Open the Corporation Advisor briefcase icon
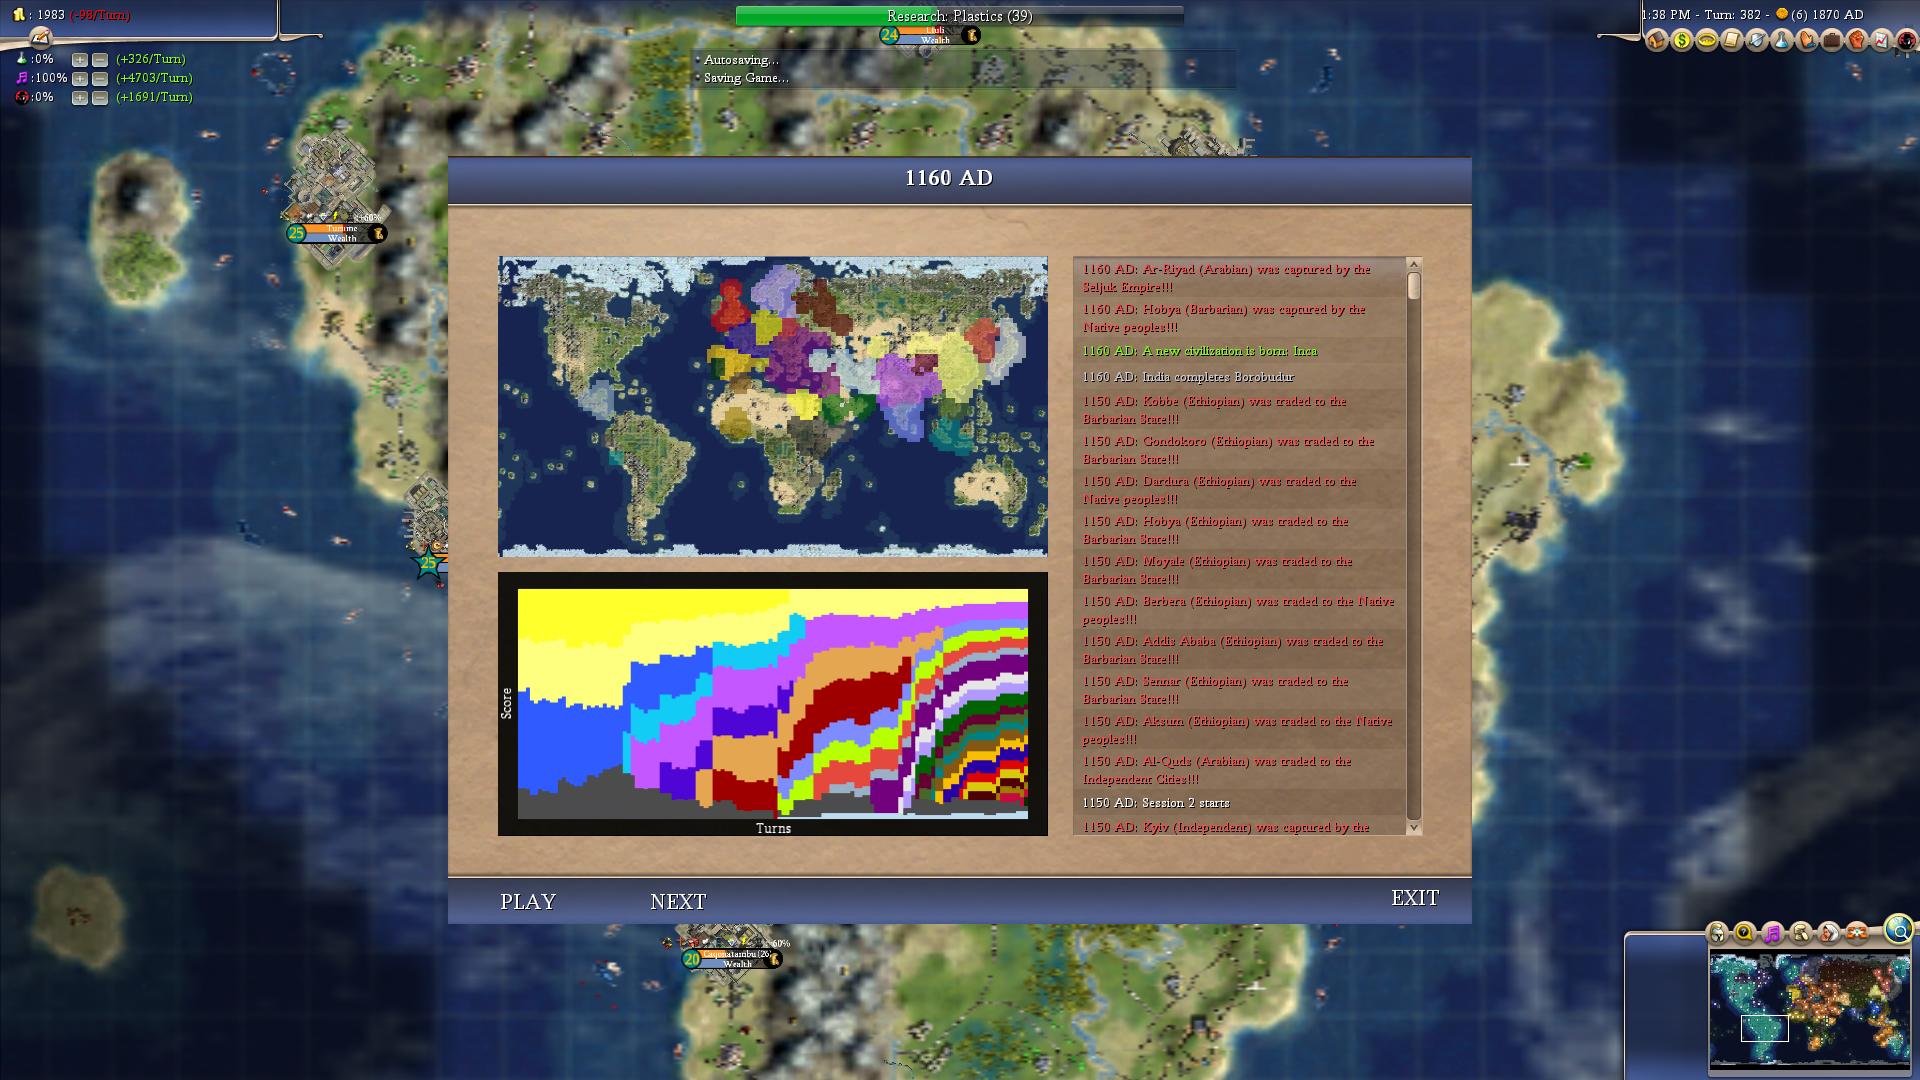This screenshot has height=1080, width=1920. [1832, 40]
